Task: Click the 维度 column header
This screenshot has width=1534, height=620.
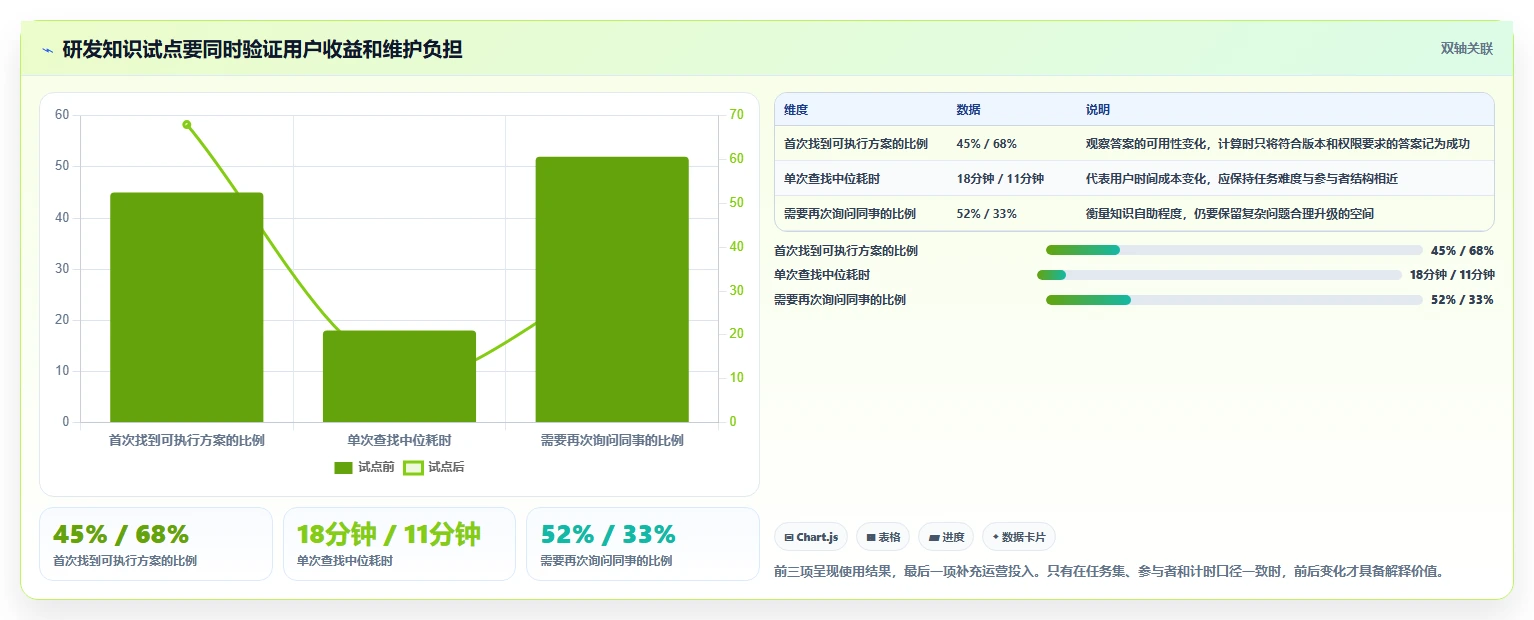Action: (x=796, y=110)
